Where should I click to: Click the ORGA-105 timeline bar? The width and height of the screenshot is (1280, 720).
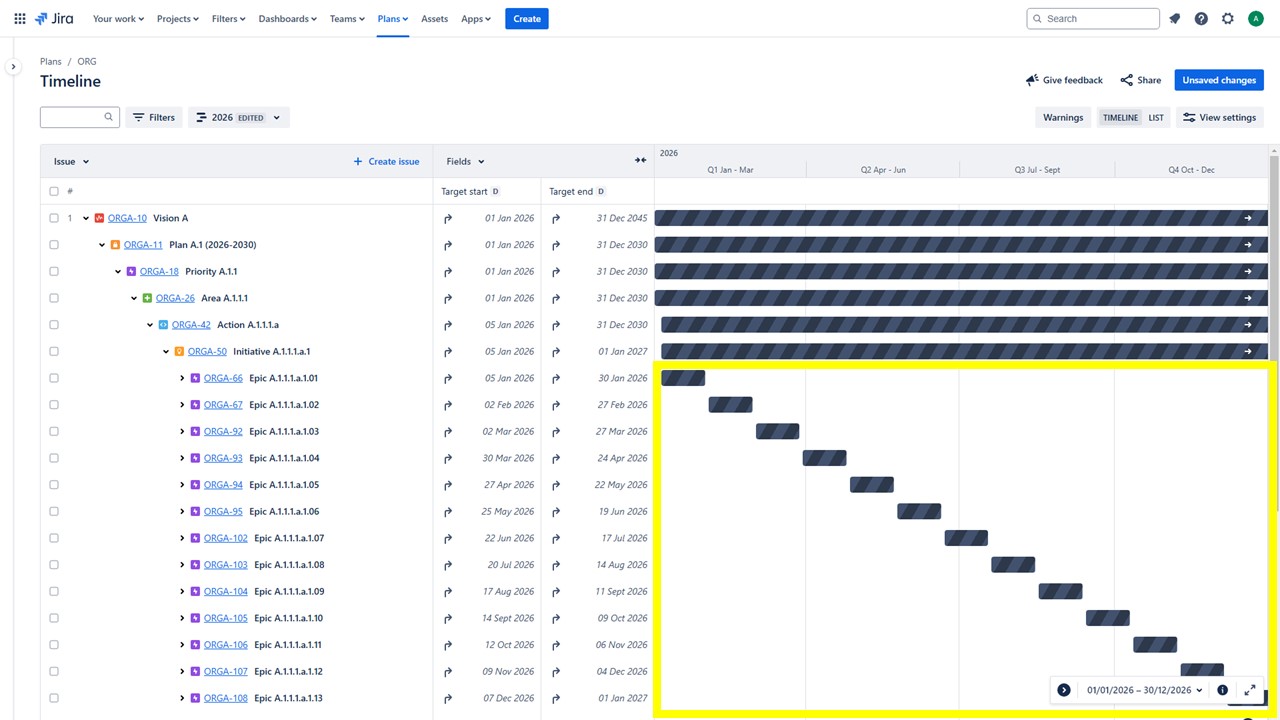(1108, 618)
